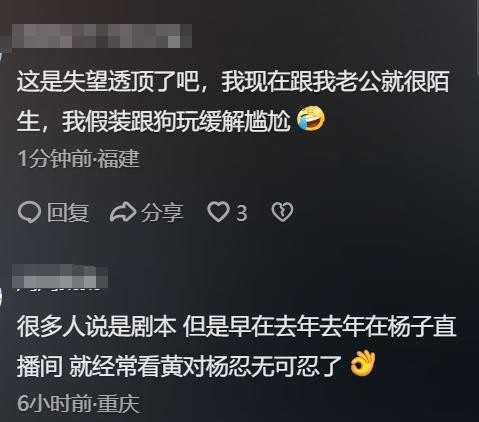Open second commenter's blurred username
The height and width of the screenshot is (422, 479).
[60, 276]
